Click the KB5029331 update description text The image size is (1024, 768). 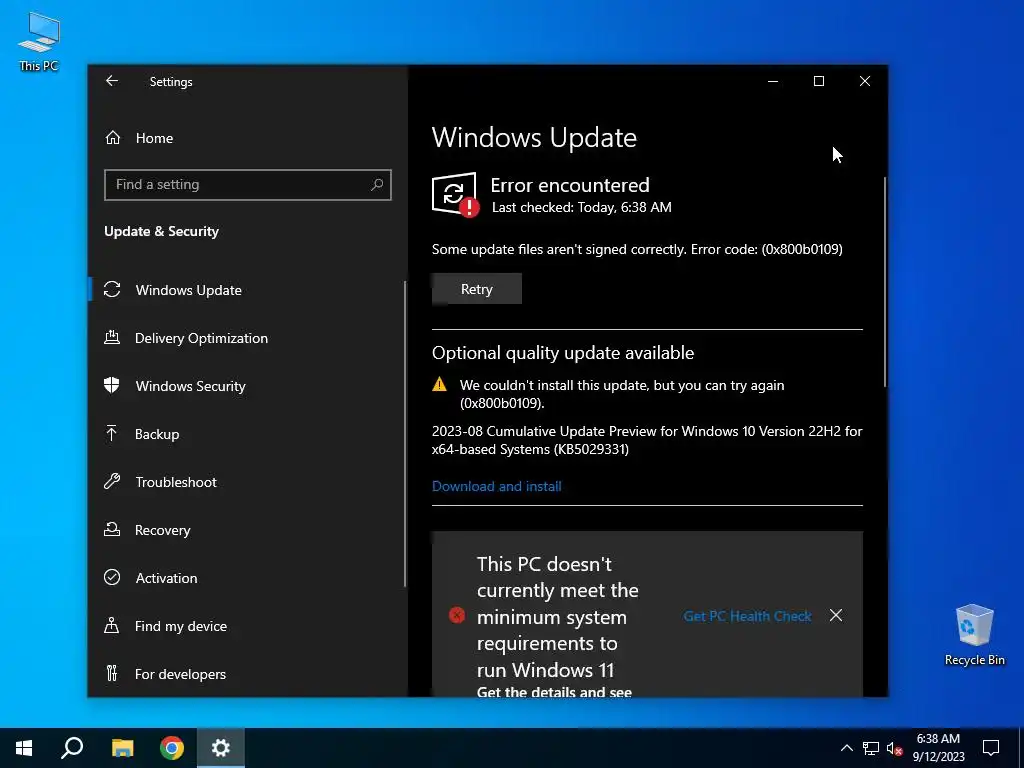(x=647, y=440)
